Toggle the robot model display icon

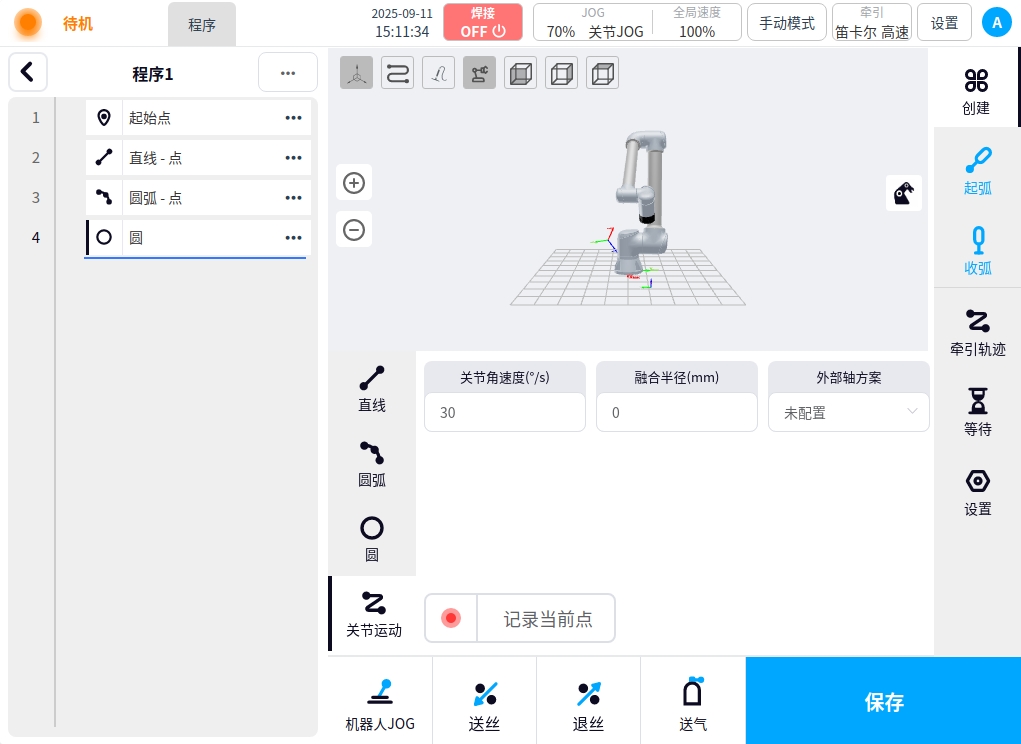tap(480, 73)
